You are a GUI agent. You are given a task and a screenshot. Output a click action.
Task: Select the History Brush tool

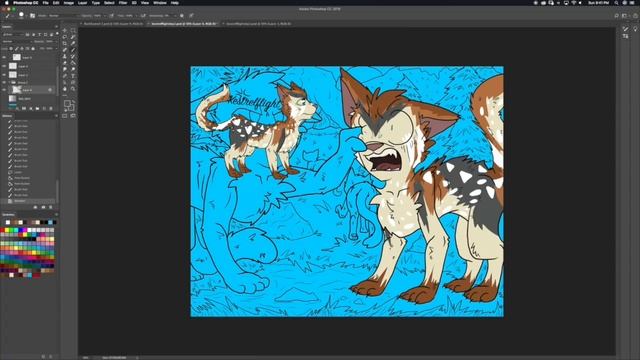tap(73, 57)
